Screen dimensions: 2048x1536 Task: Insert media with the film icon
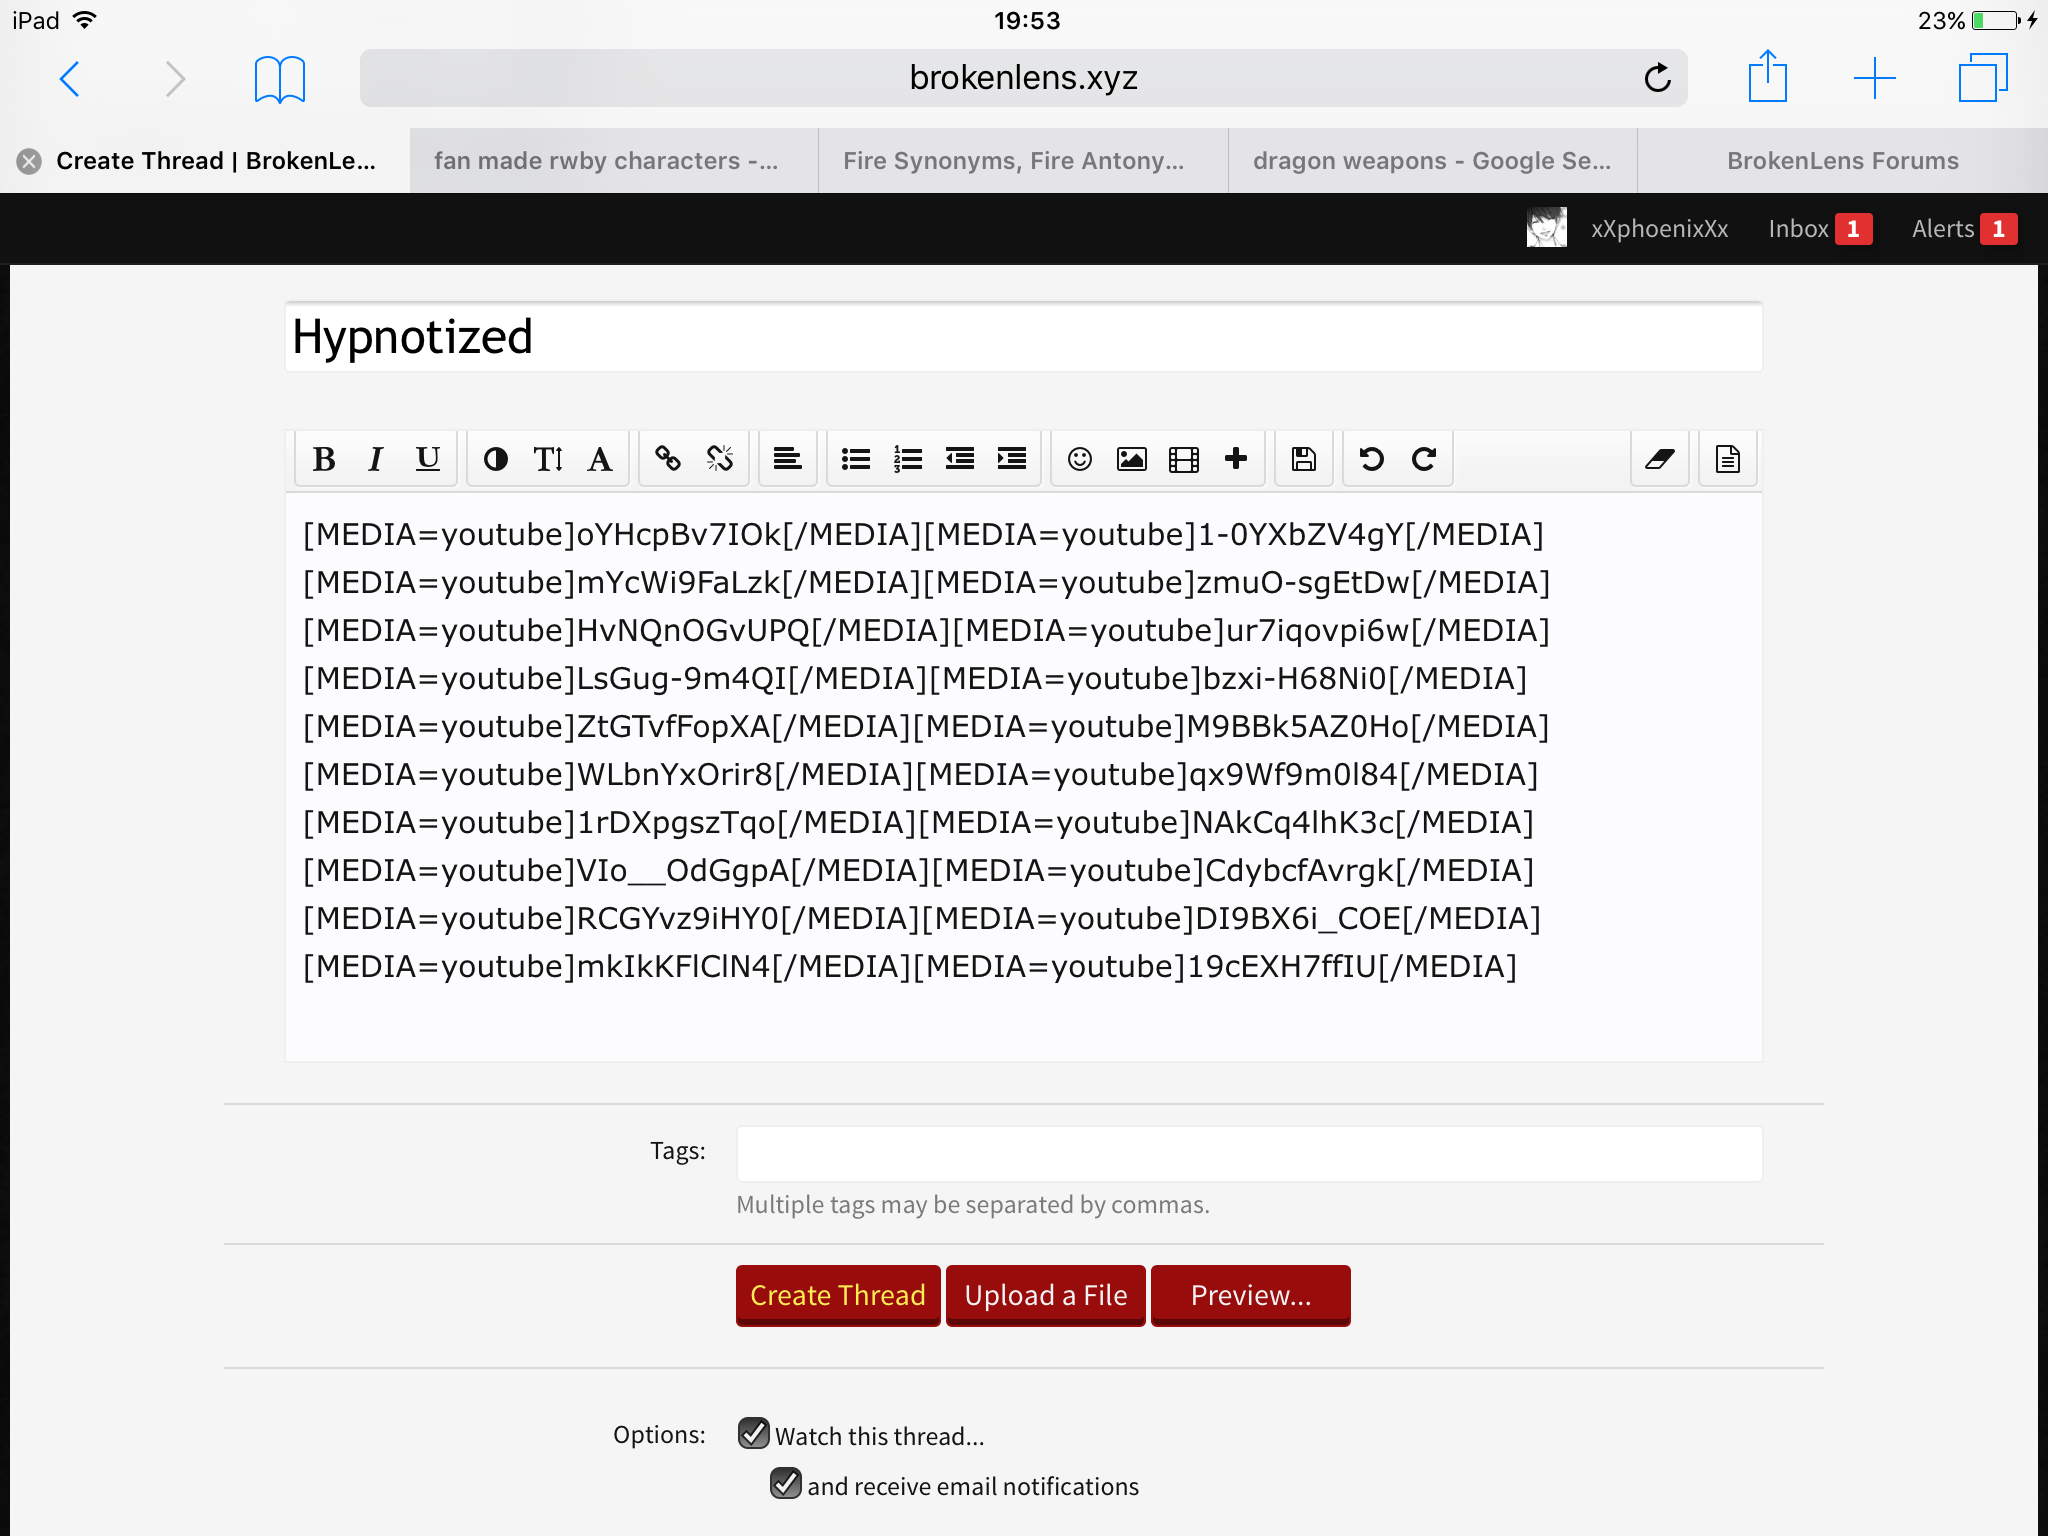(x=1183, y=459)
